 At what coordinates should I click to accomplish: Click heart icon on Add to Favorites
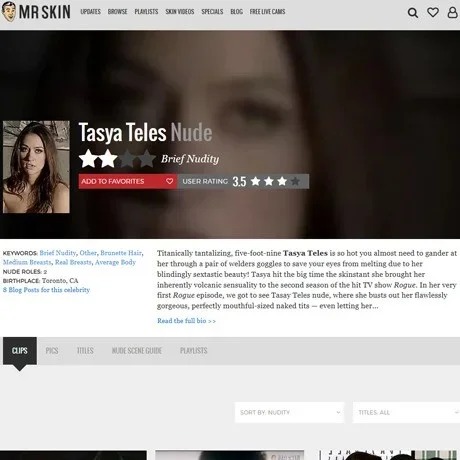point(169,181)
